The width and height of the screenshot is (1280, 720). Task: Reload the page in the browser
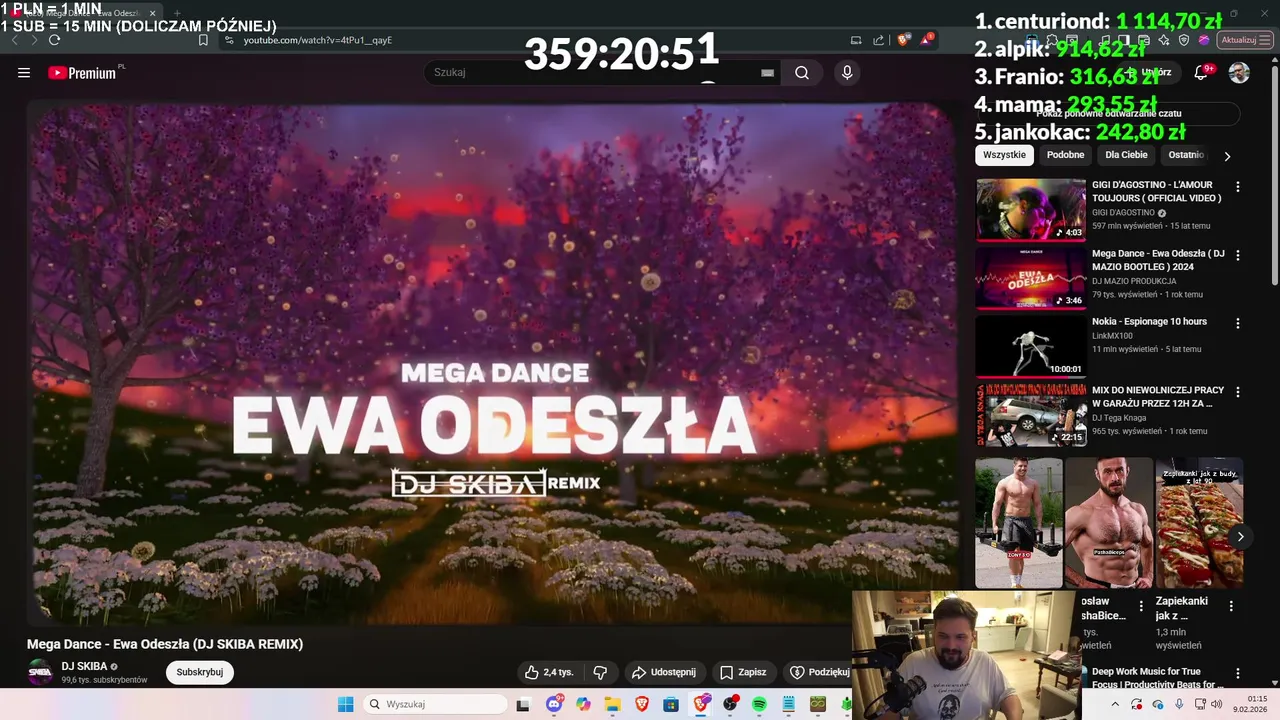tap(54, 40)
